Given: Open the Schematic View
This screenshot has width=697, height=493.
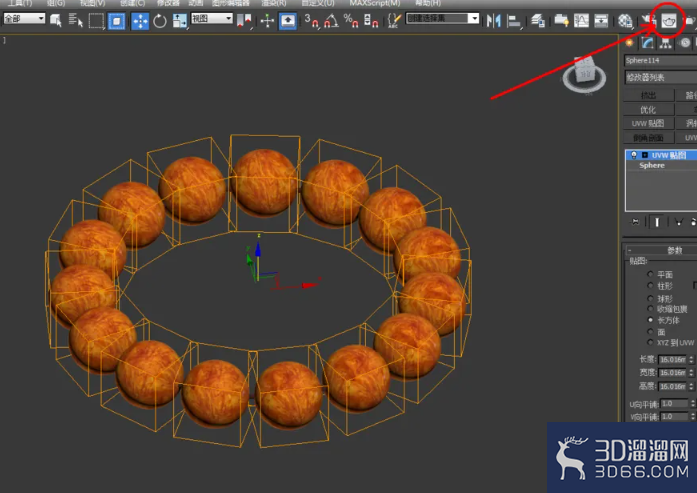Looking at the screenshot, I should coord(601,20).
